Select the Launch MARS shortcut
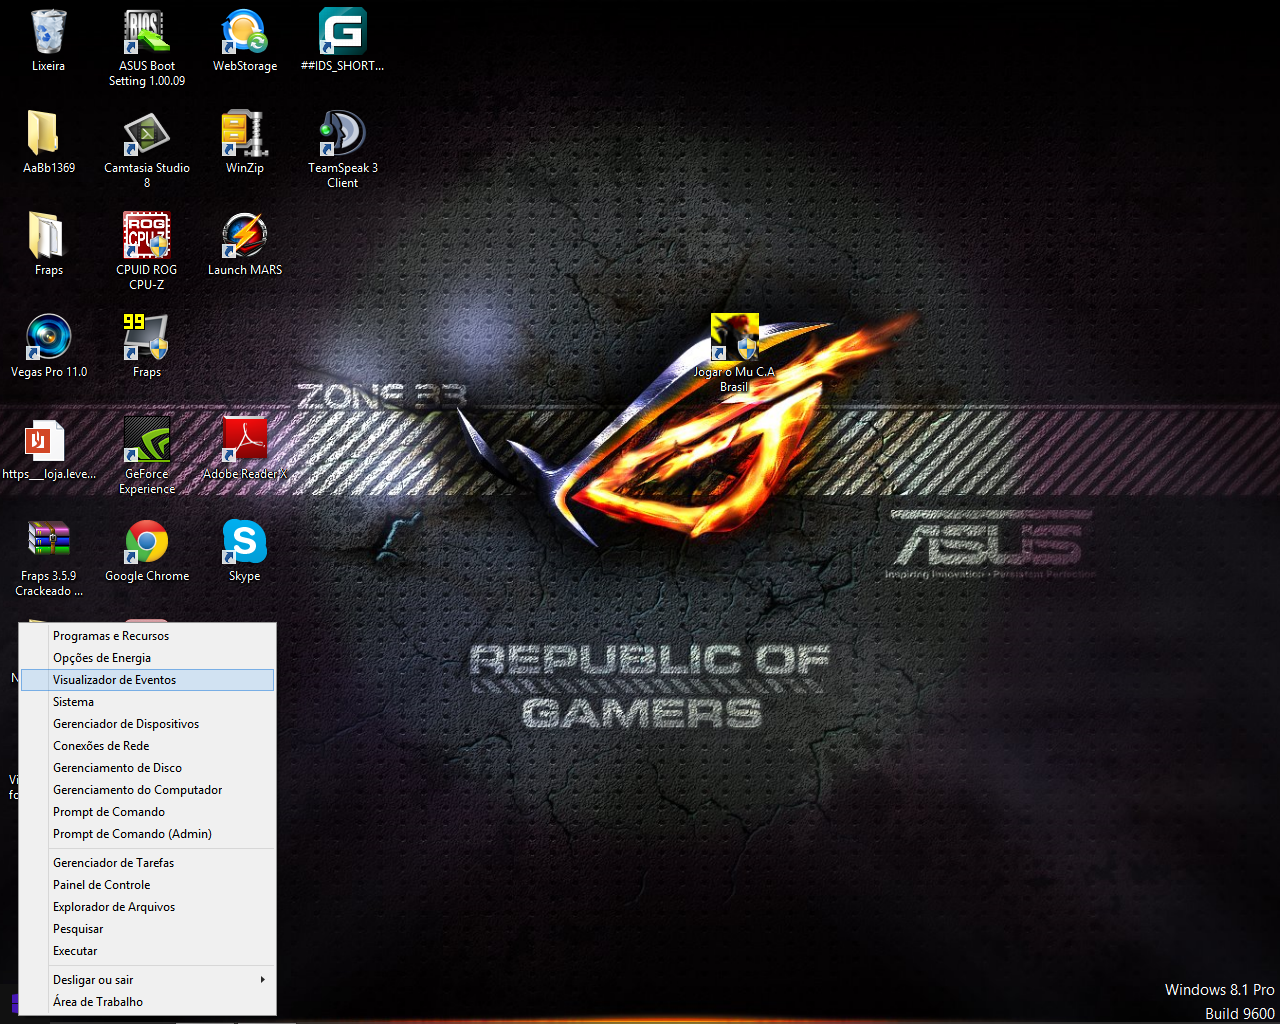This screenshot has height=1024, width=1280. coord(245,237)
